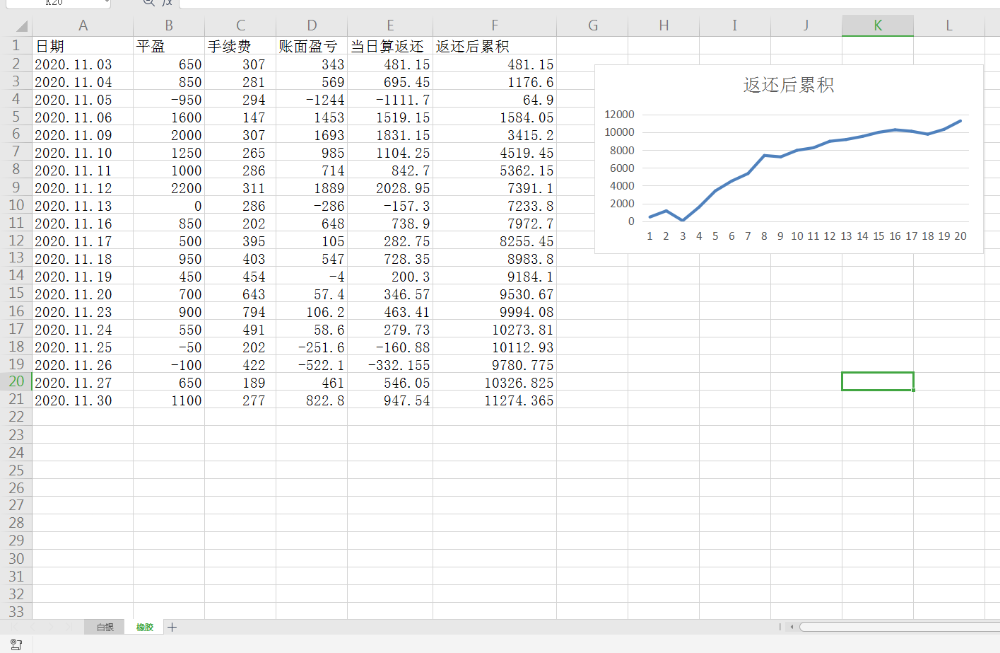Select column D header

(x=312, y=26)
